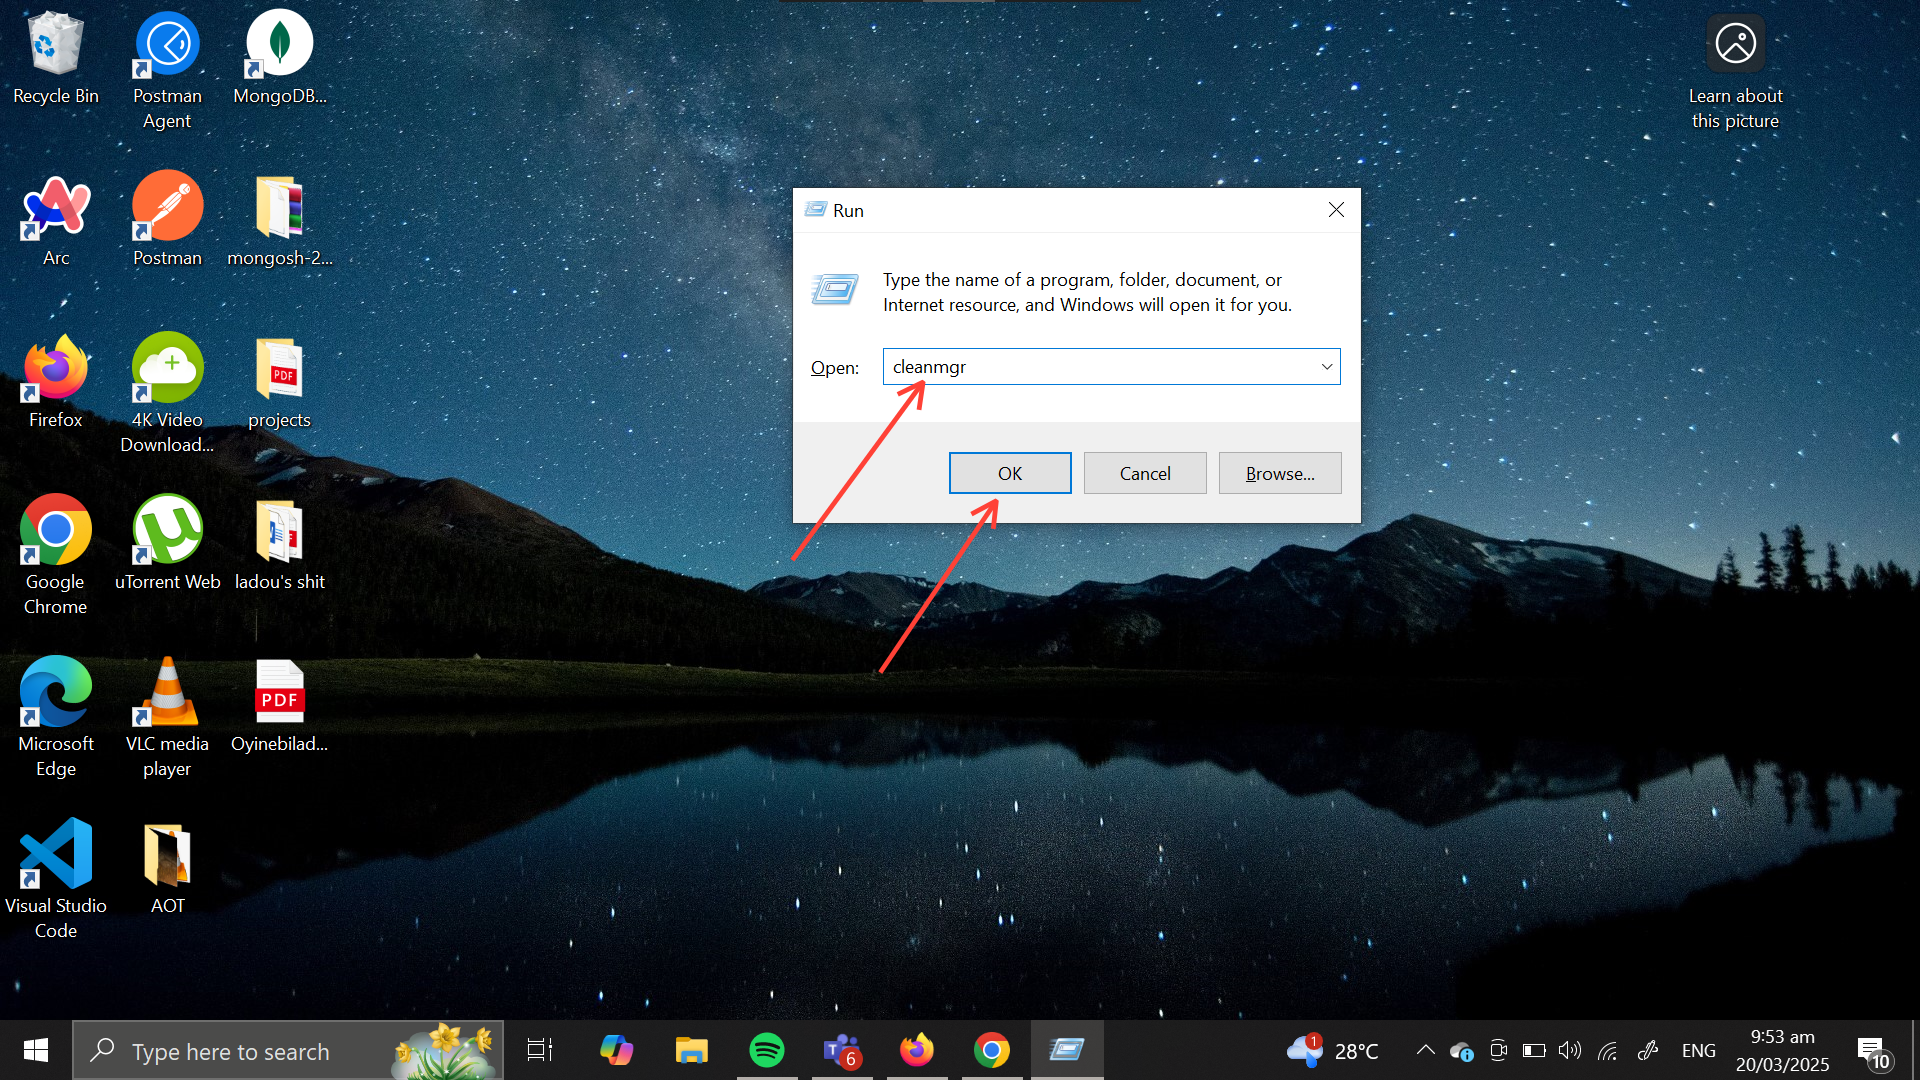This screenshot has width=1920, height=1080.
Task: Open the Windows Start menu
Action: (36, 1050)
